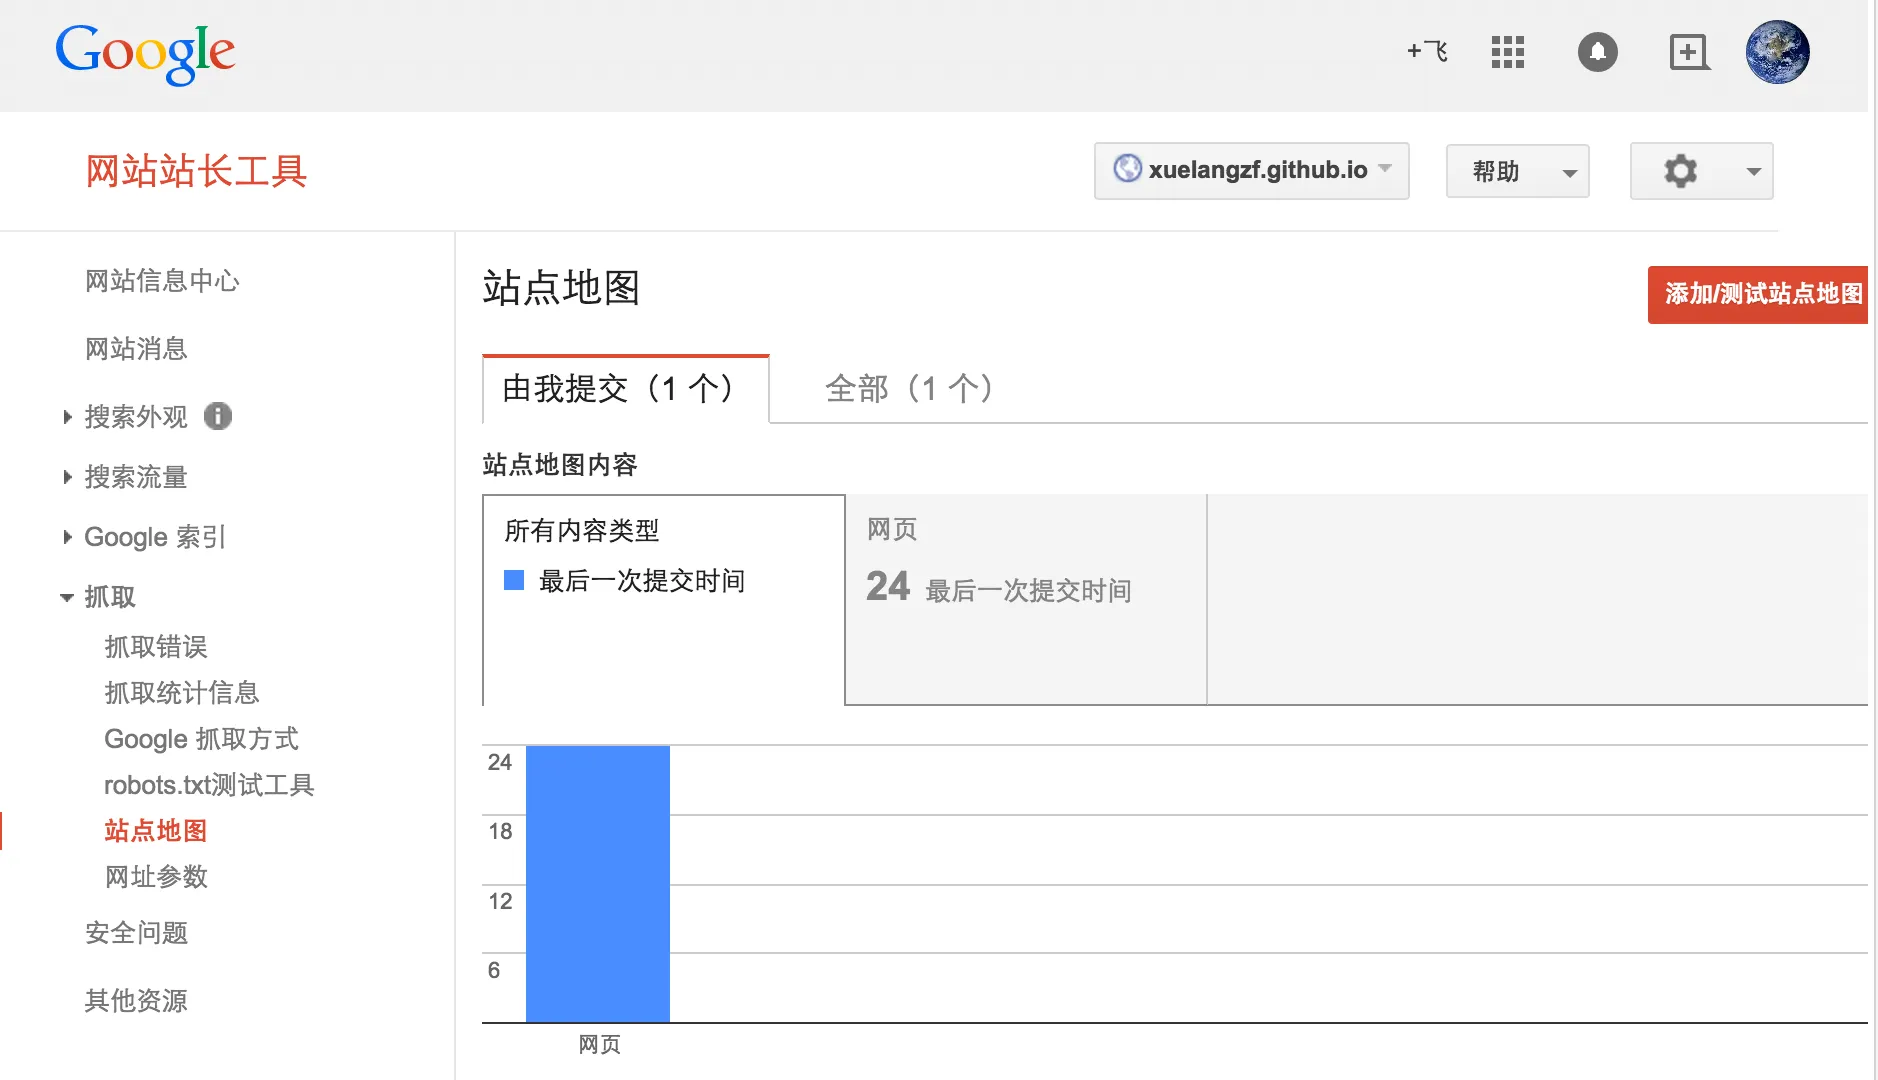The width and height of the screenshot is (1878, 1080).
Task: Open the xuelangzf.github.io site selector
Action: tap(1251, 171)
